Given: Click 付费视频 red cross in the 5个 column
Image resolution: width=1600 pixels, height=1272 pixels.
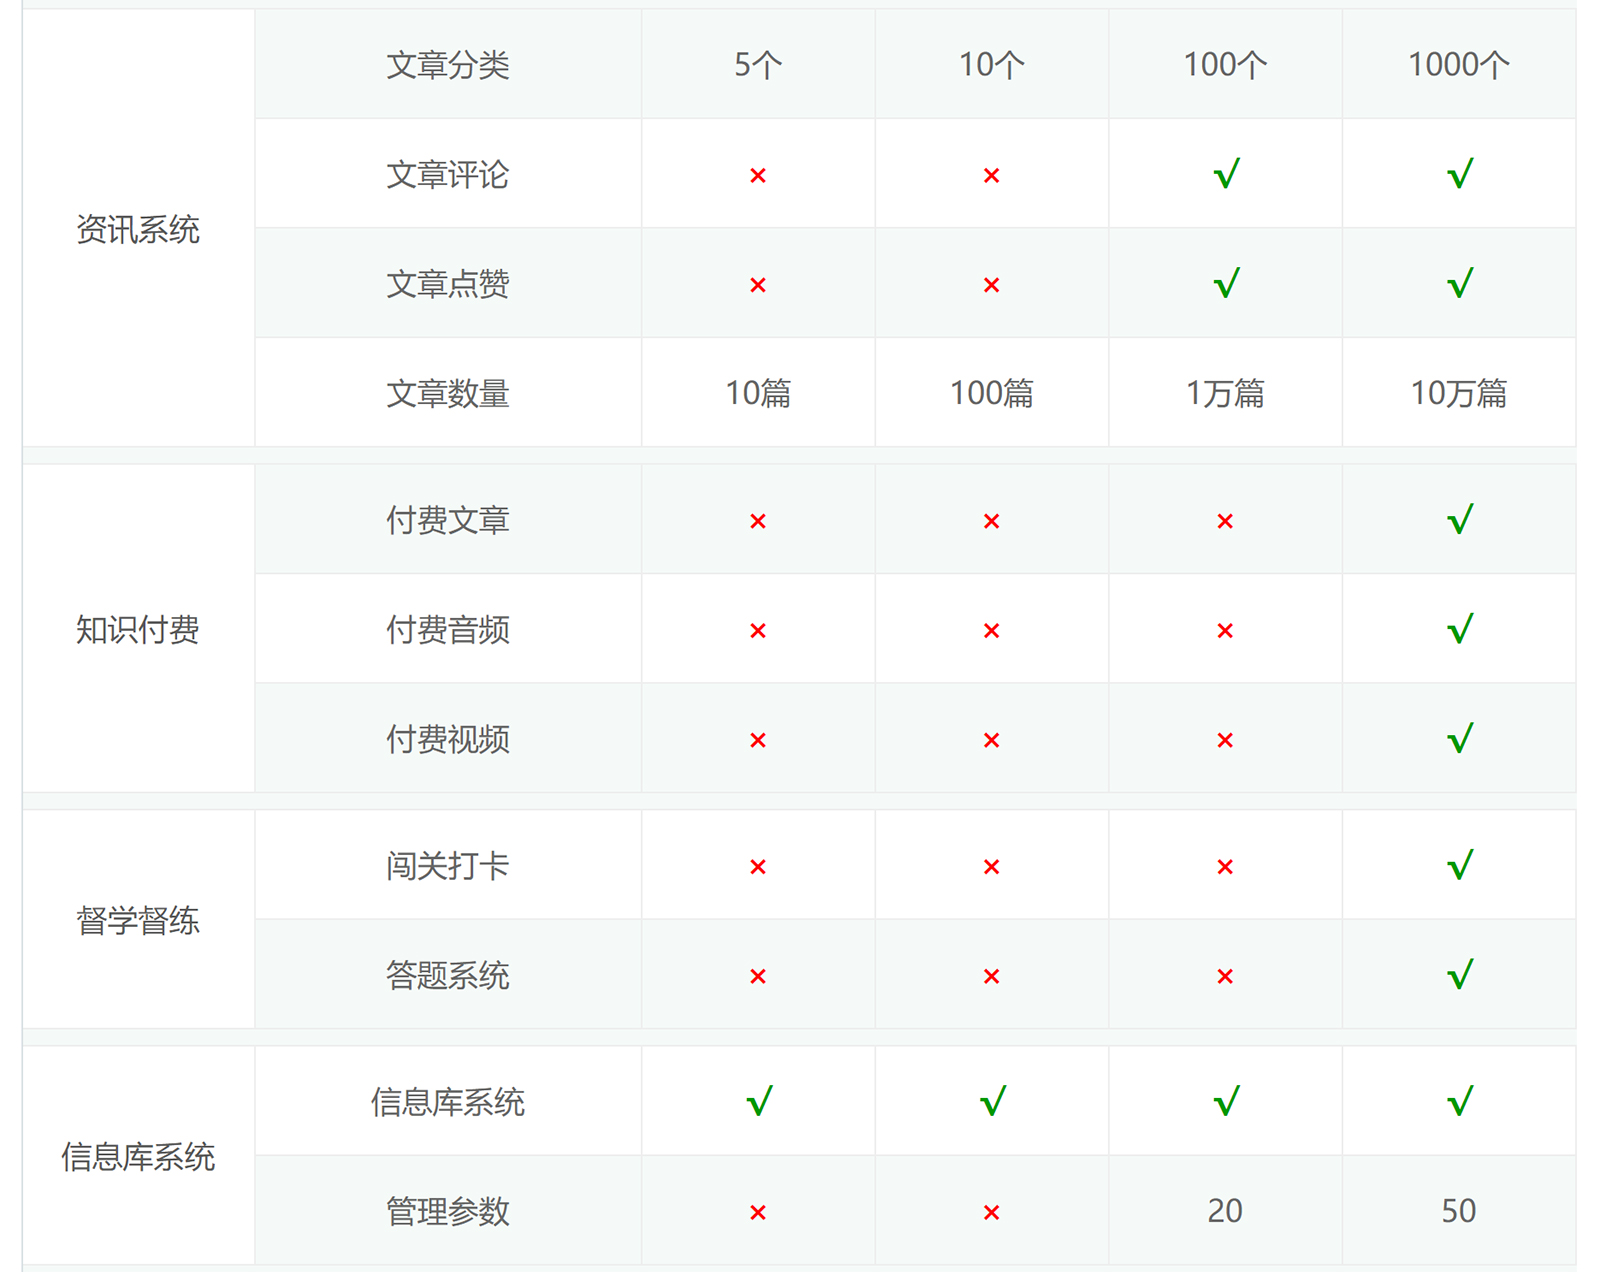Looking at the screenshot, I should click(758, 741).
